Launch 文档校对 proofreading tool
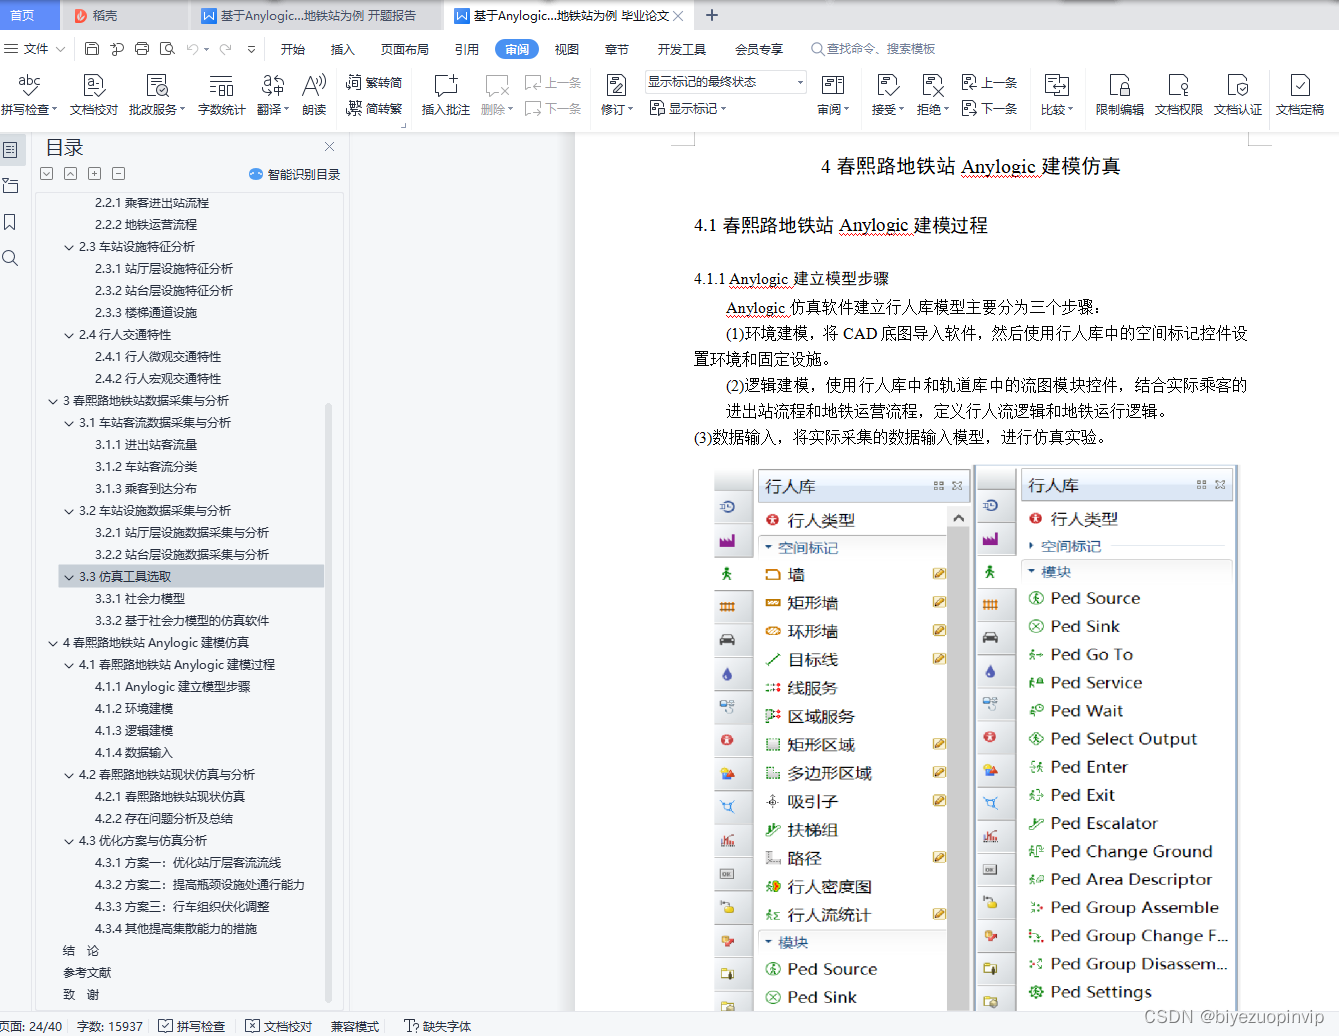Viewport: 1339px width, 1036px height. 93,95
